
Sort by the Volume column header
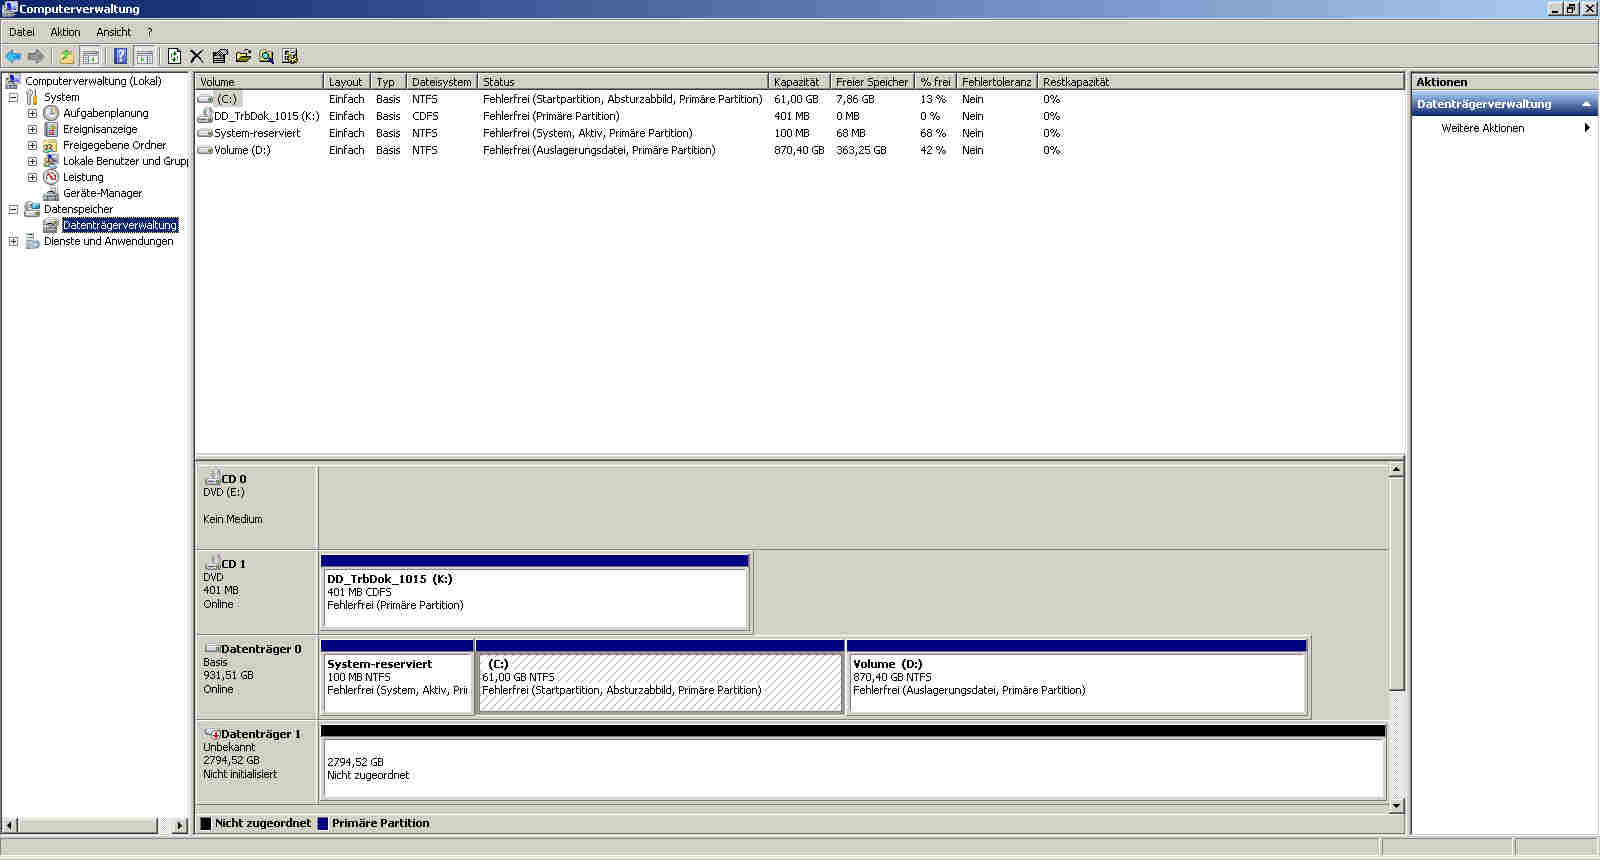259,82
